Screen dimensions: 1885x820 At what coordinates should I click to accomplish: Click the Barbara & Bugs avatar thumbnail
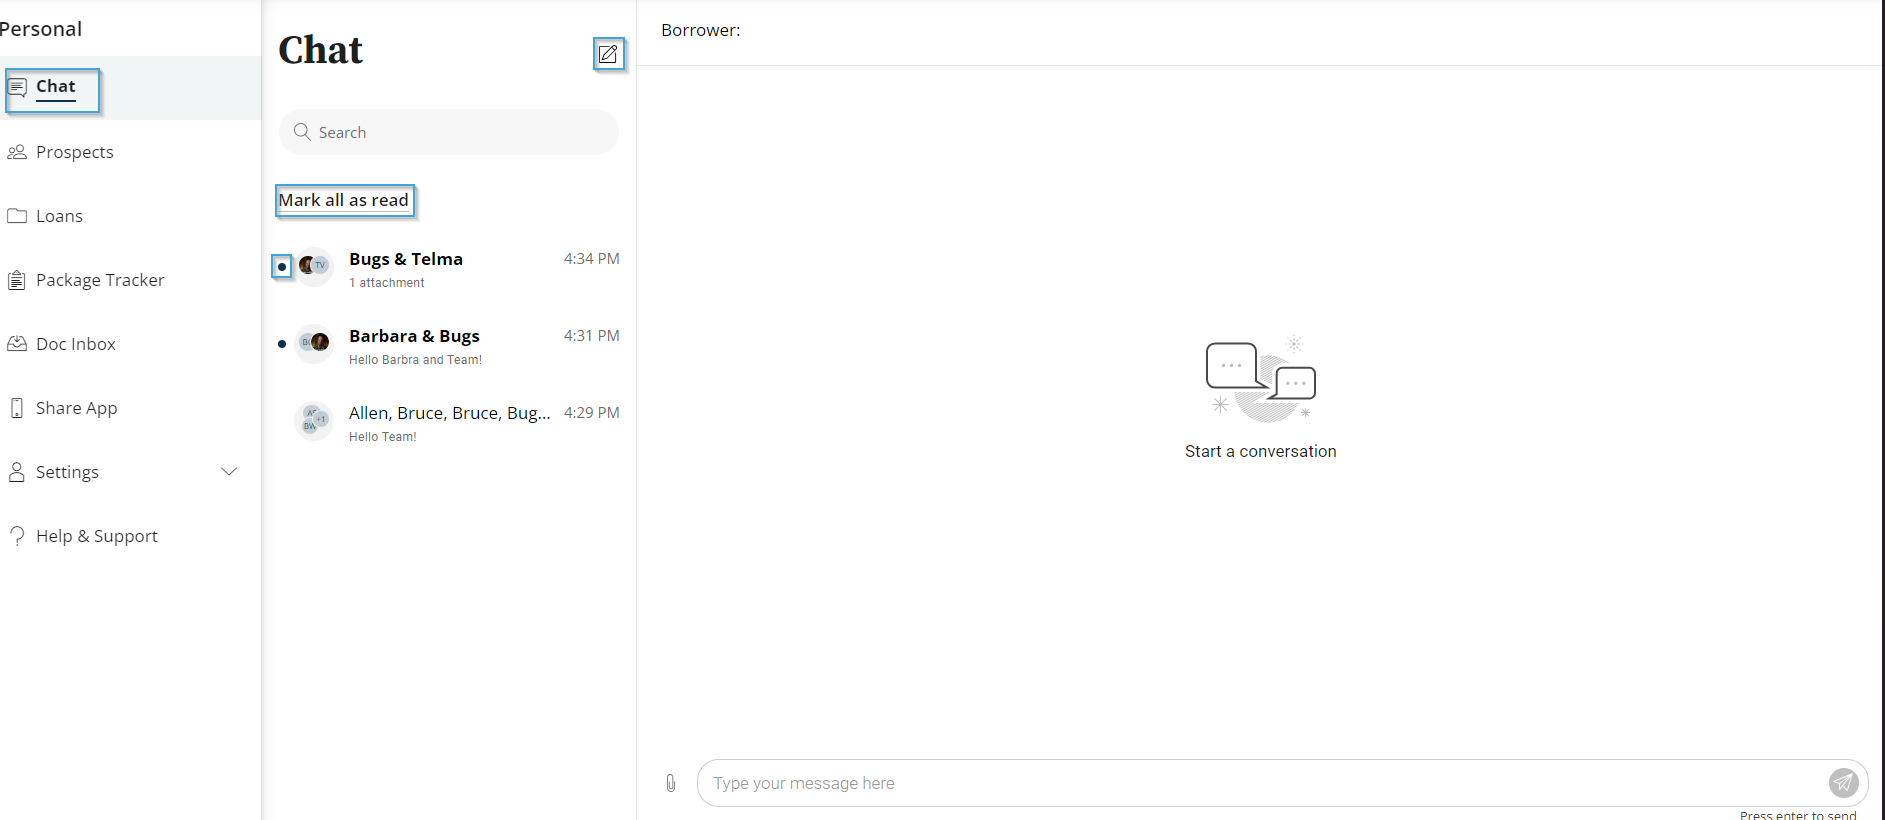click(x=315, y=343)
